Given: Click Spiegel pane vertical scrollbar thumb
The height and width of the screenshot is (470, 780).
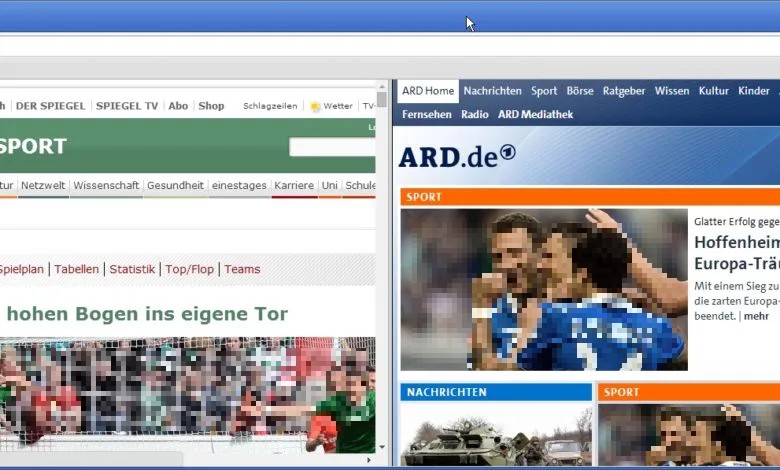Looking at the screenshot, I should pos(382,99).
